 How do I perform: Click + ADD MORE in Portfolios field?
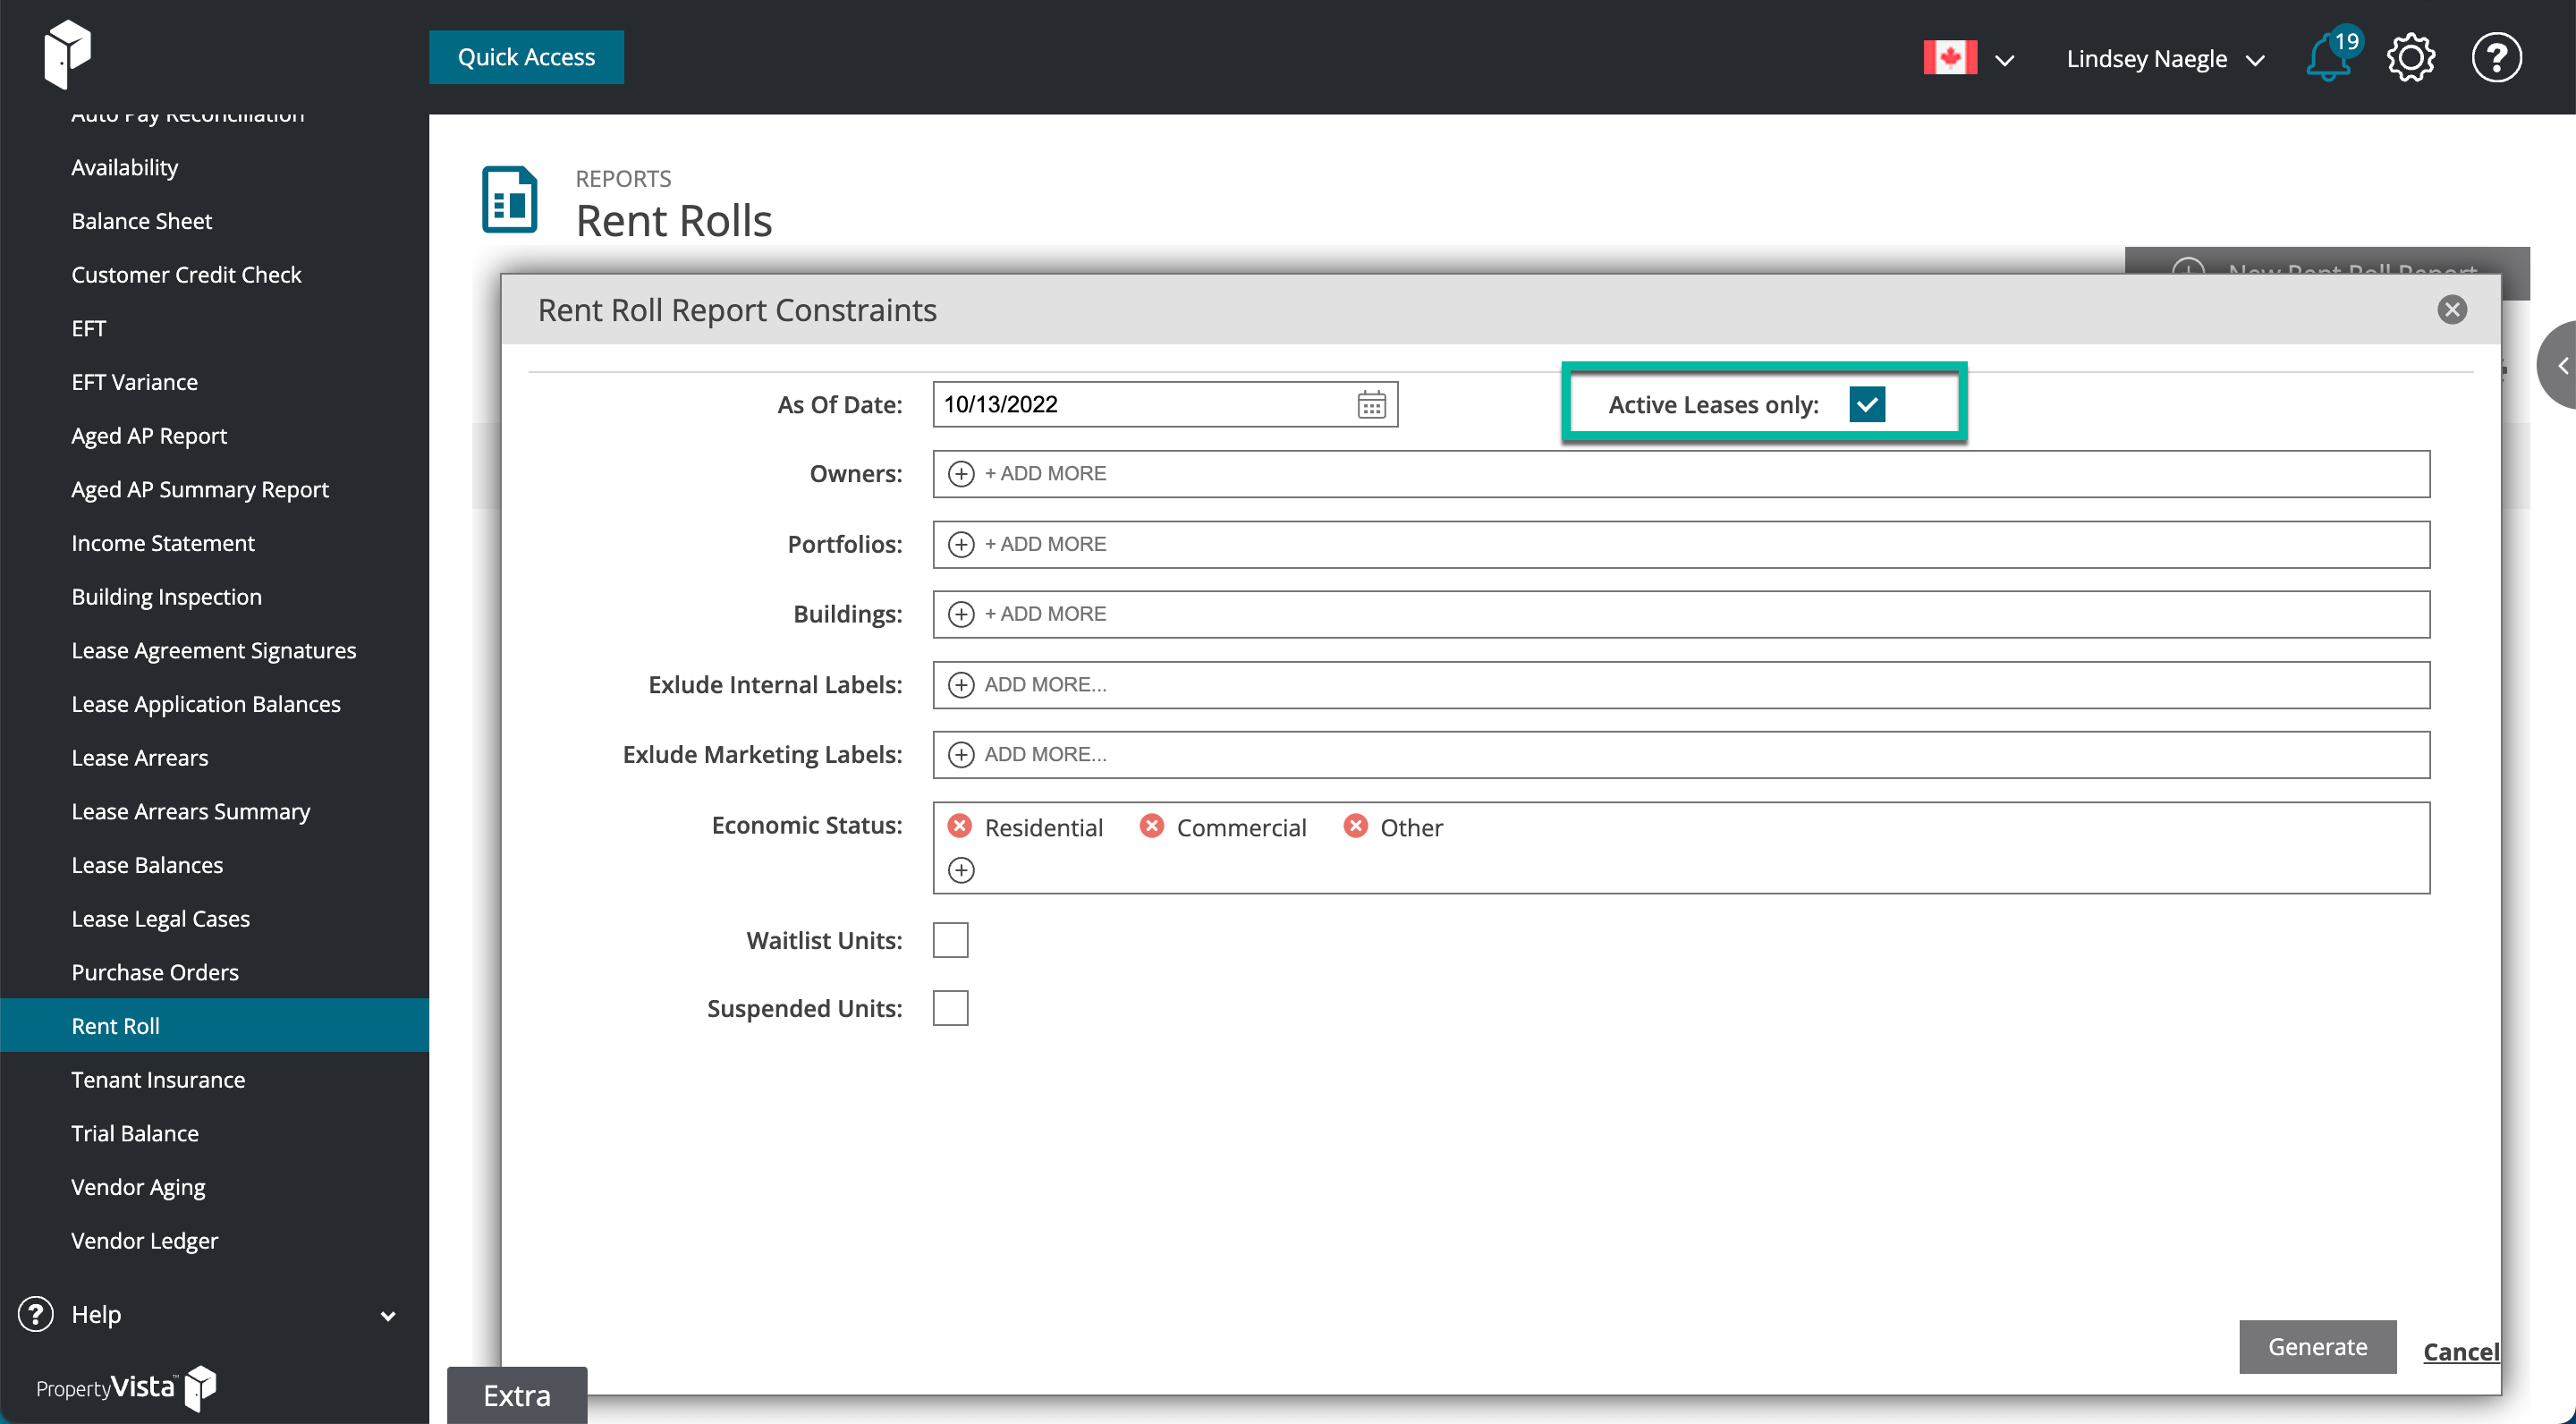[1045, 544]
